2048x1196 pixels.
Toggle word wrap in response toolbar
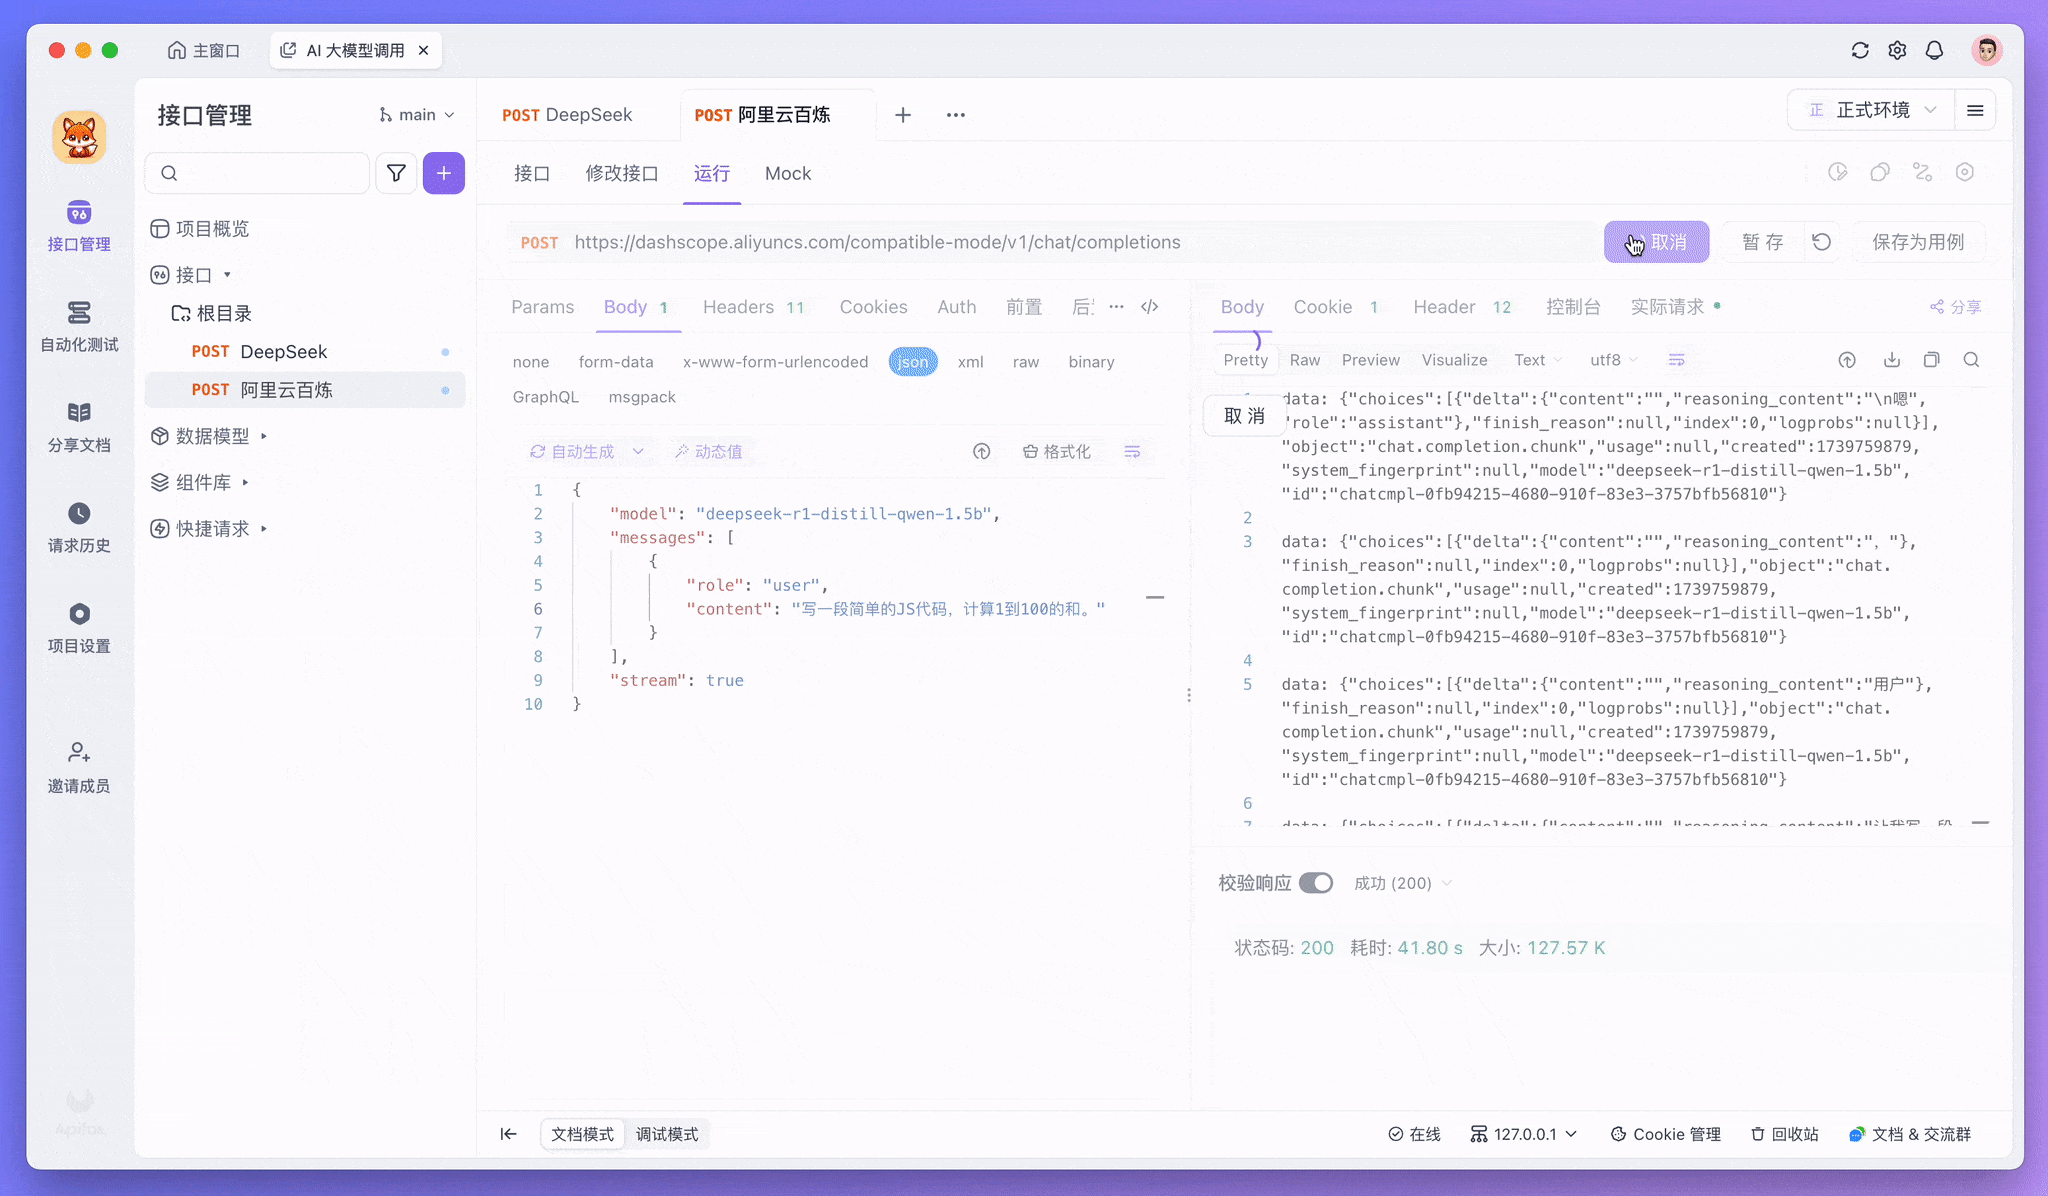pyautogui.click(x=1677, y=360)
